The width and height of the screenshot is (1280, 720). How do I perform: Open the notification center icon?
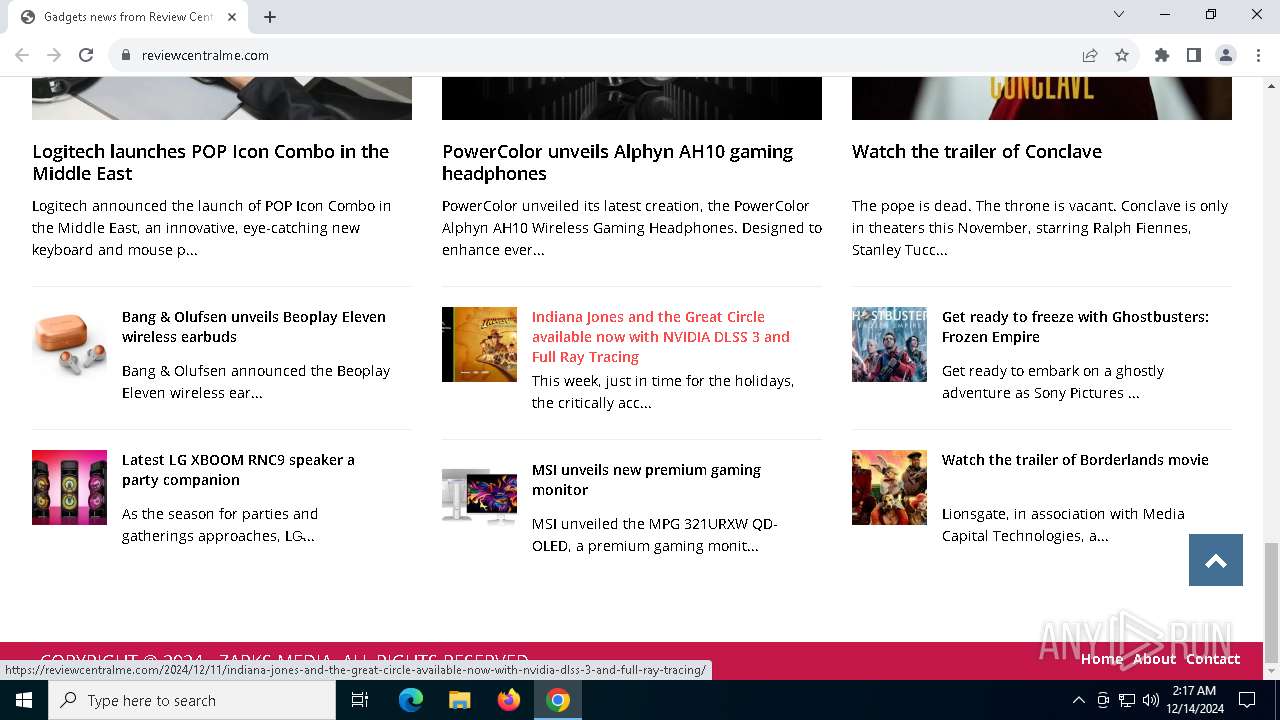click(1247, 700)
